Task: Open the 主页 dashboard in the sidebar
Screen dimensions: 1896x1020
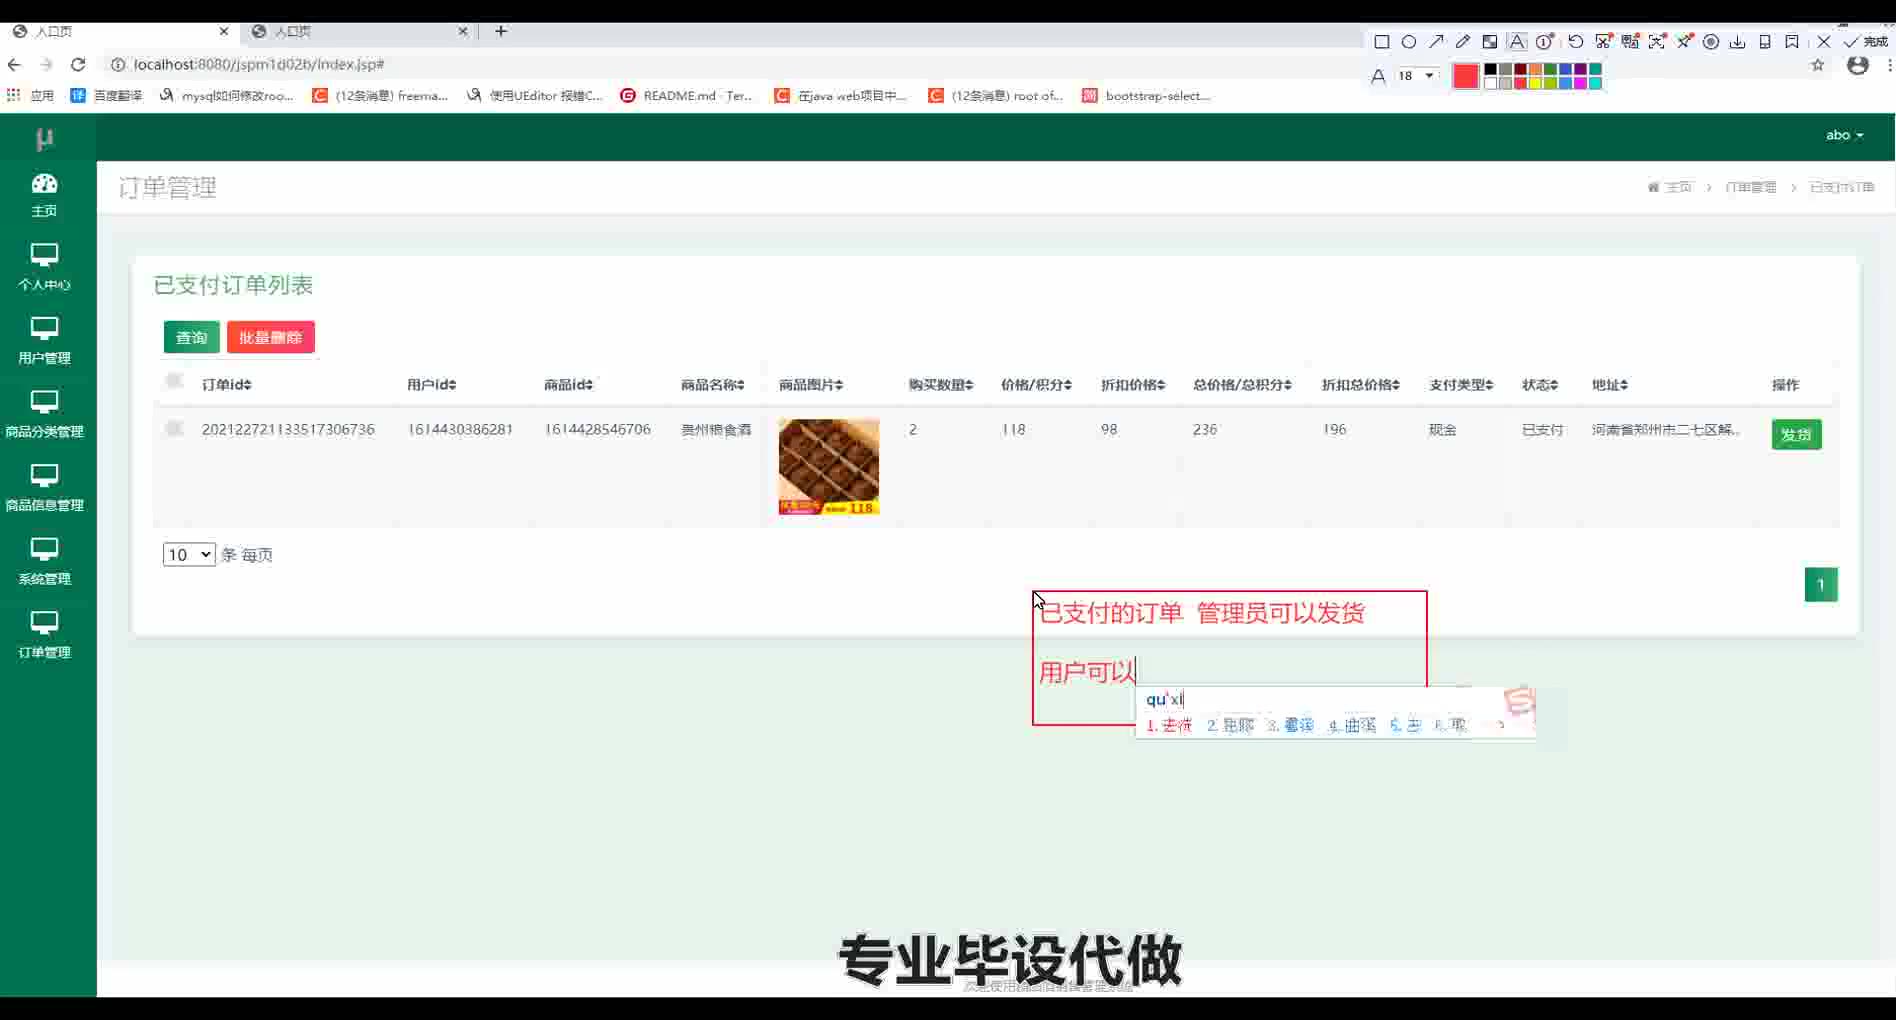Action: (44, 195)
